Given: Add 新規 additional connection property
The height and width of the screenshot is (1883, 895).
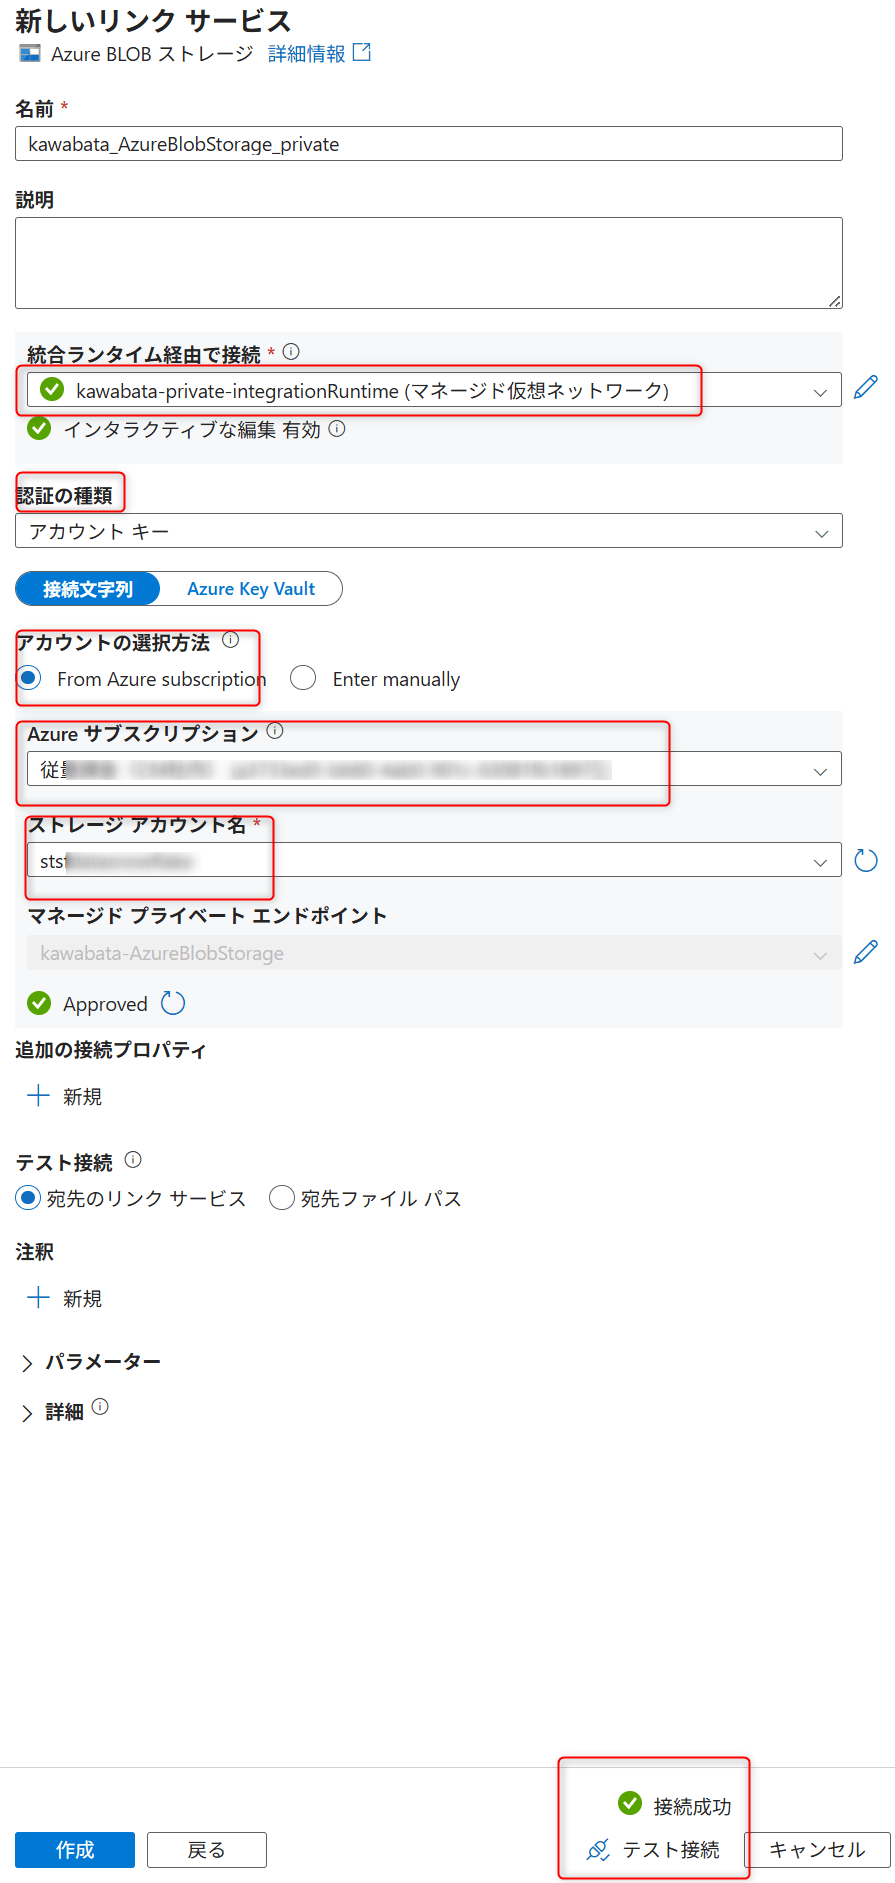Looking at the screenshot, I should coord(65,1096).
